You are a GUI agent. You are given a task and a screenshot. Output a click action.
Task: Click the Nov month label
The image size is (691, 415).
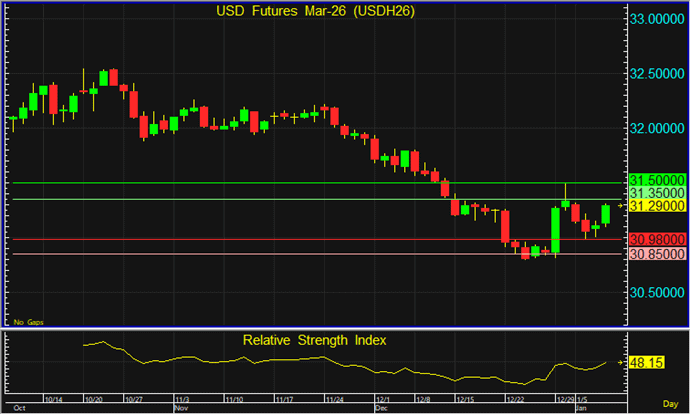tap(182, 408)
